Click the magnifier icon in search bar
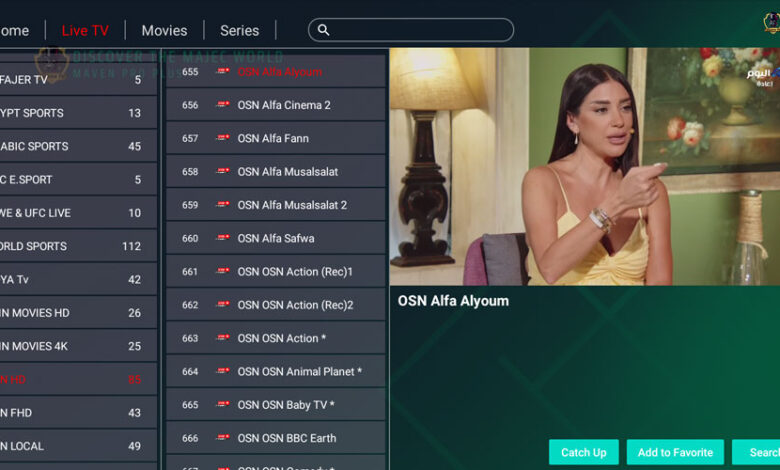 [323, 30]
